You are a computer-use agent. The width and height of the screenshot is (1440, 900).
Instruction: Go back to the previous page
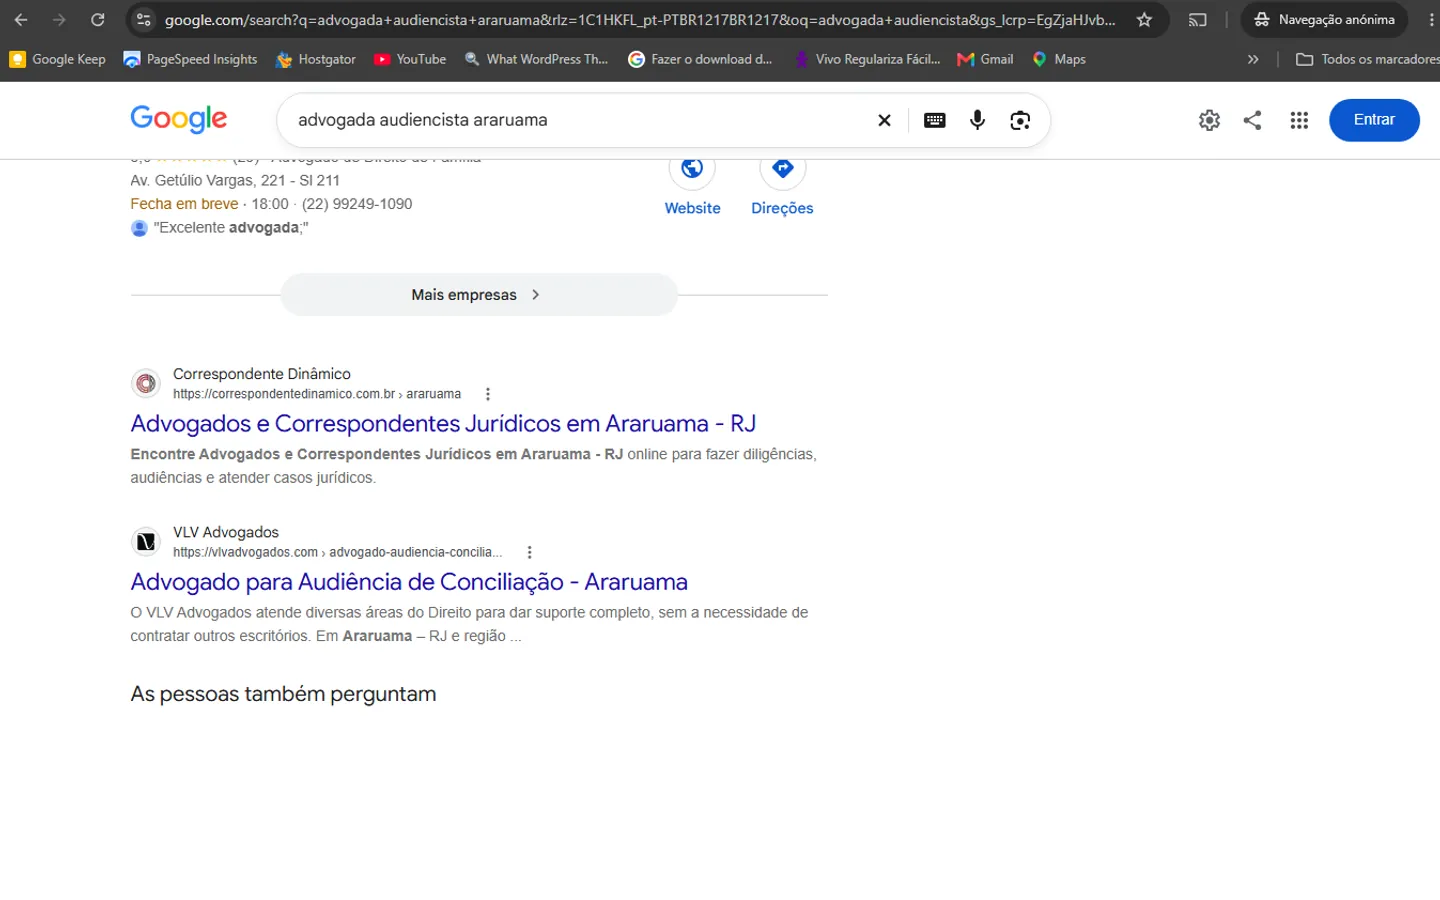pos(21,20)
